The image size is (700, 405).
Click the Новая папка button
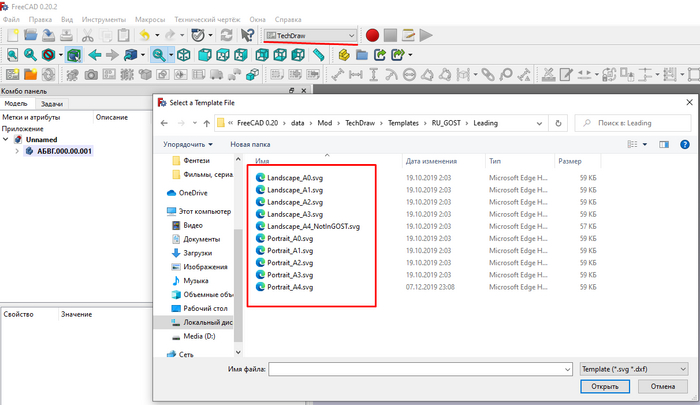(251, 144)
